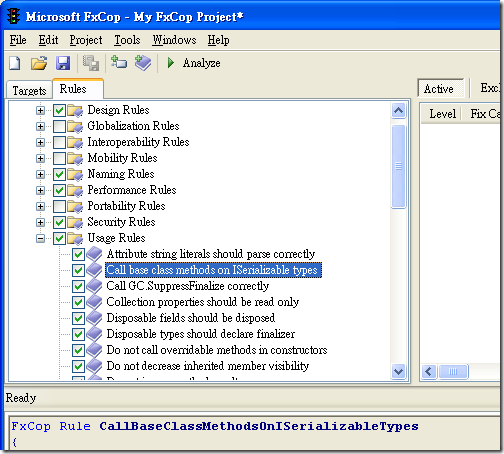Uncheck the Design Rules checkbox

pyautogui.click(x=59, y=110)
